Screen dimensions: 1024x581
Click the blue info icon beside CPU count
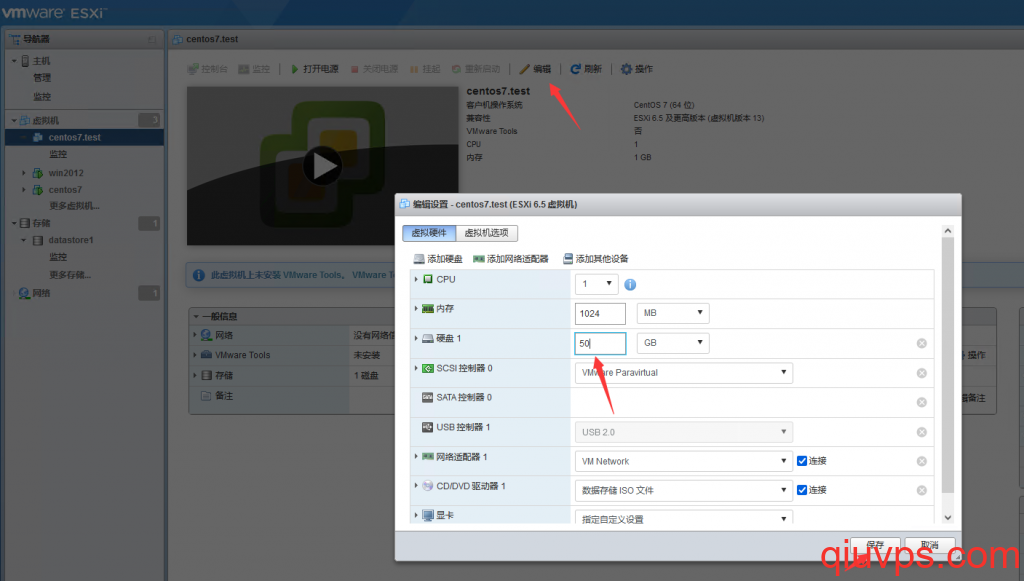(630, 285)
